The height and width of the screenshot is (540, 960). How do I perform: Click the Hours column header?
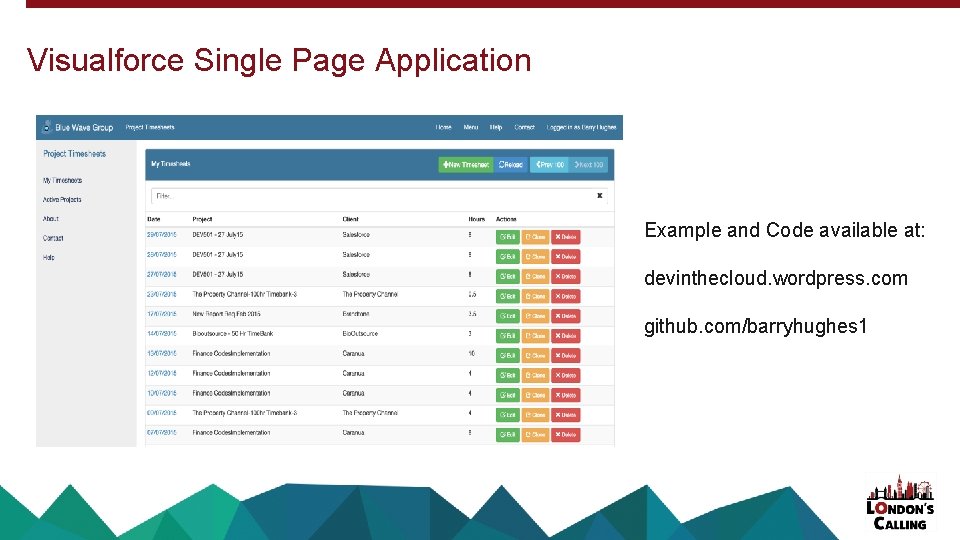point(476,219)
